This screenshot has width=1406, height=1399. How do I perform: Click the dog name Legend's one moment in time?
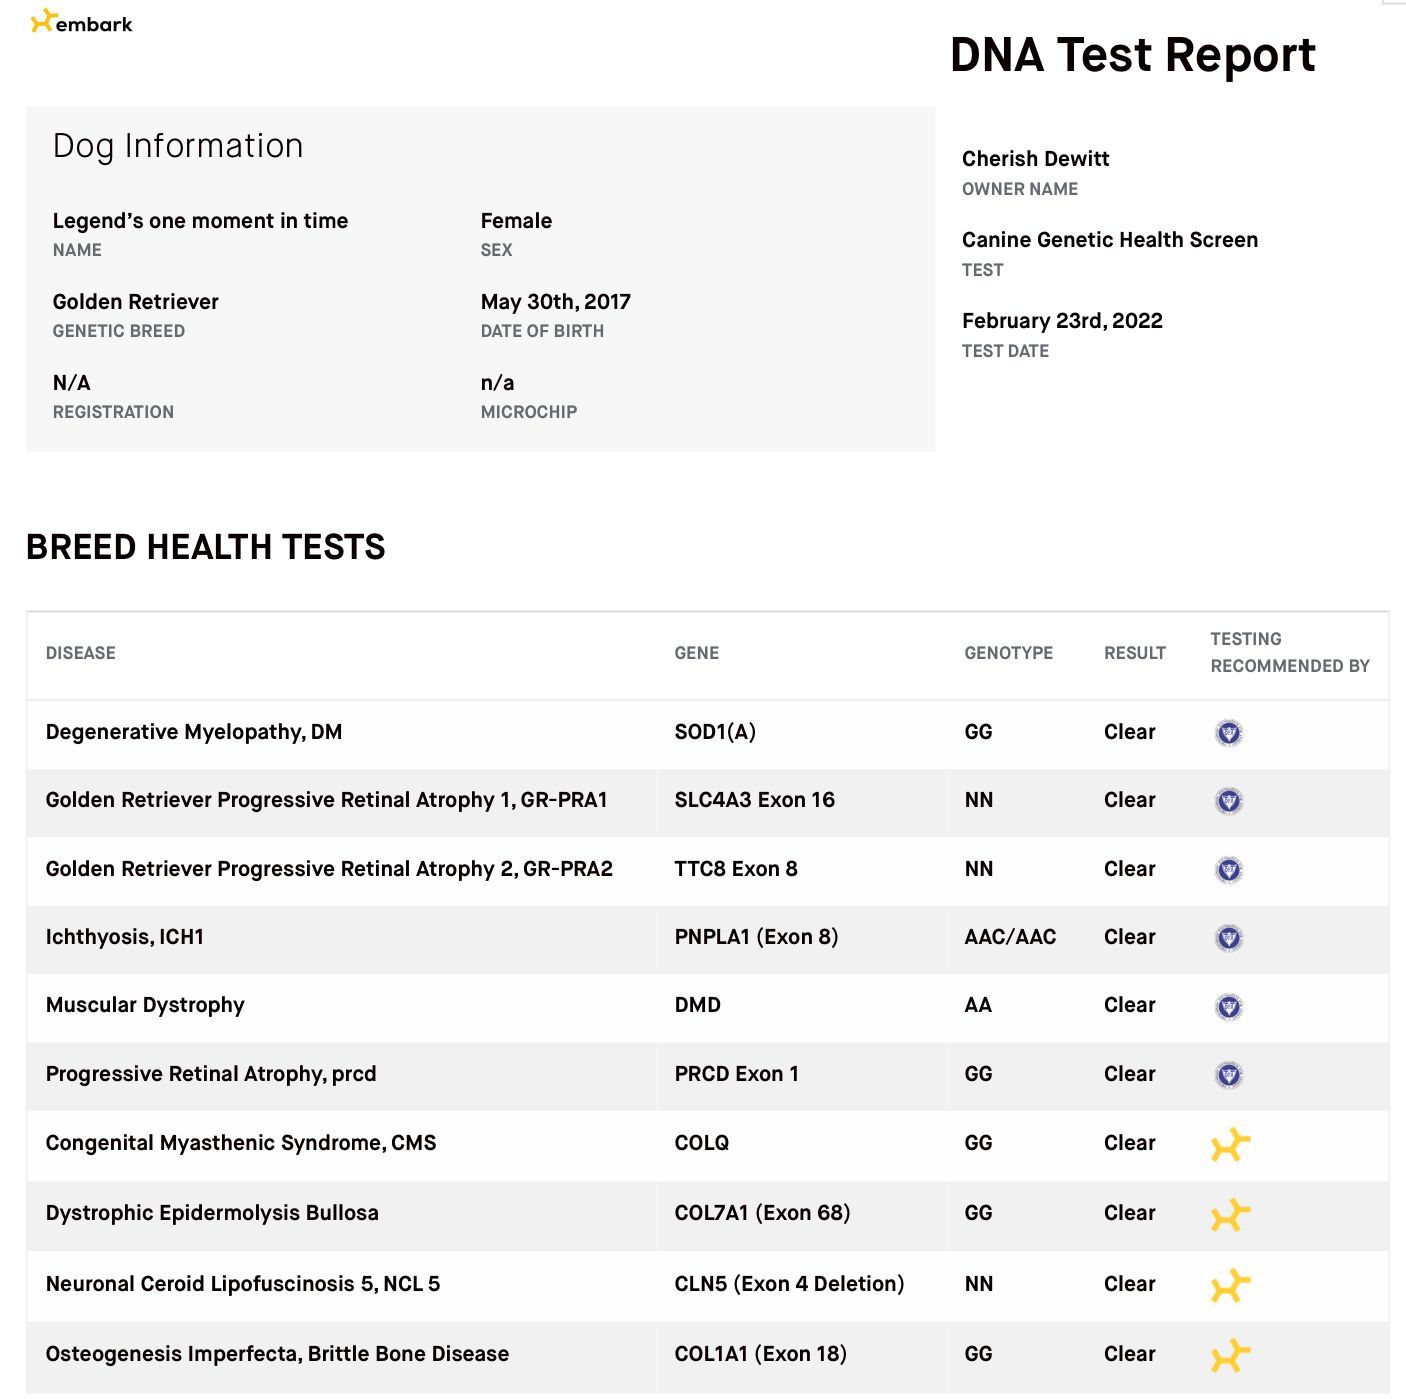[200, 221]
